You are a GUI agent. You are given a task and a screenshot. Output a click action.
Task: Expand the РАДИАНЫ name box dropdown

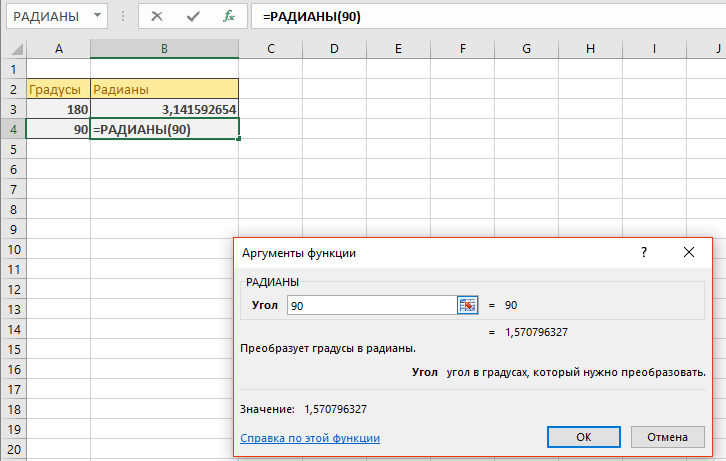point(97,16)
